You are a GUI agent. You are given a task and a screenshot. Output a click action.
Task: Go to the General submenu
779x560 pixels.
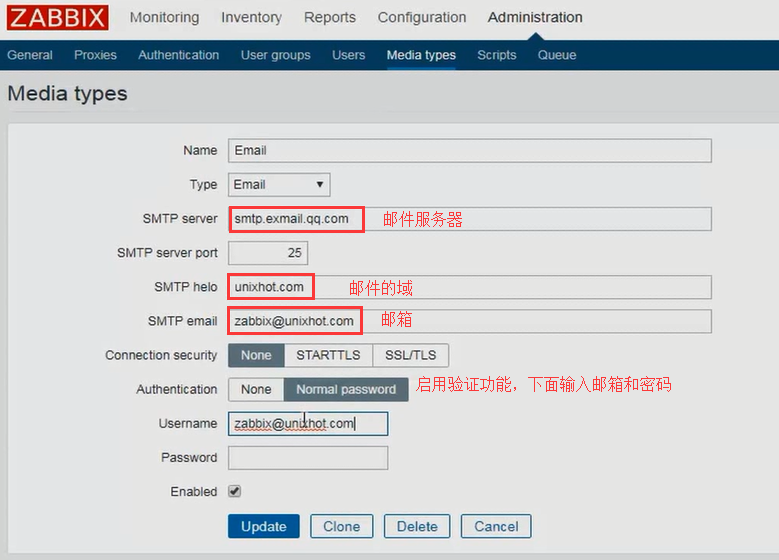[x=30, y=55]
